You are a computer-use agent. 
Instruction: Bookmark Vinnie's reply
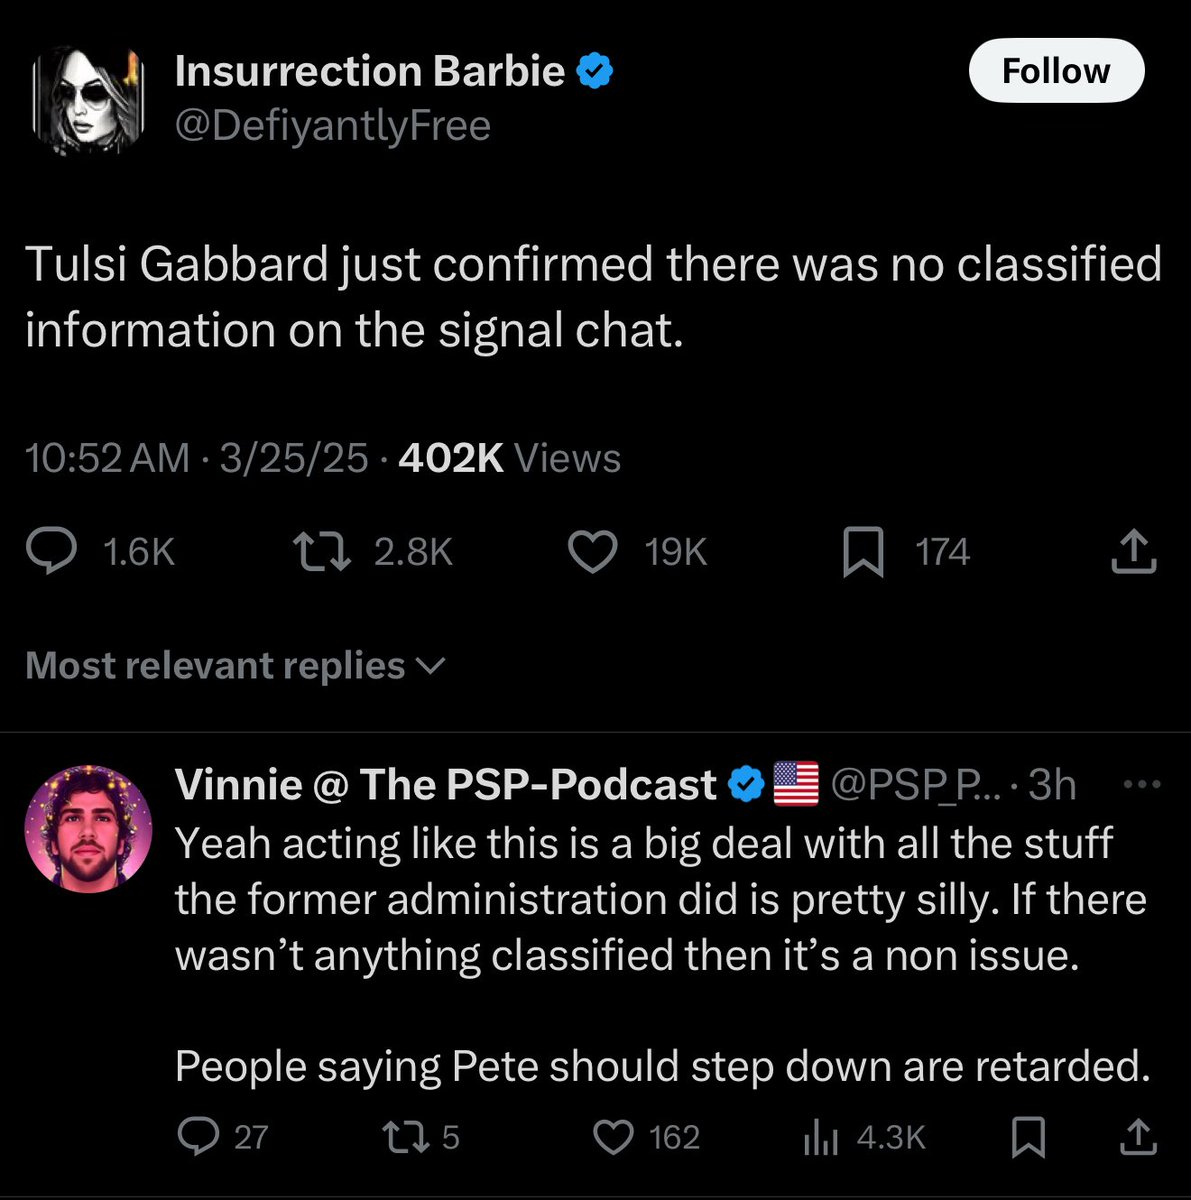tap(1029, 1137)
